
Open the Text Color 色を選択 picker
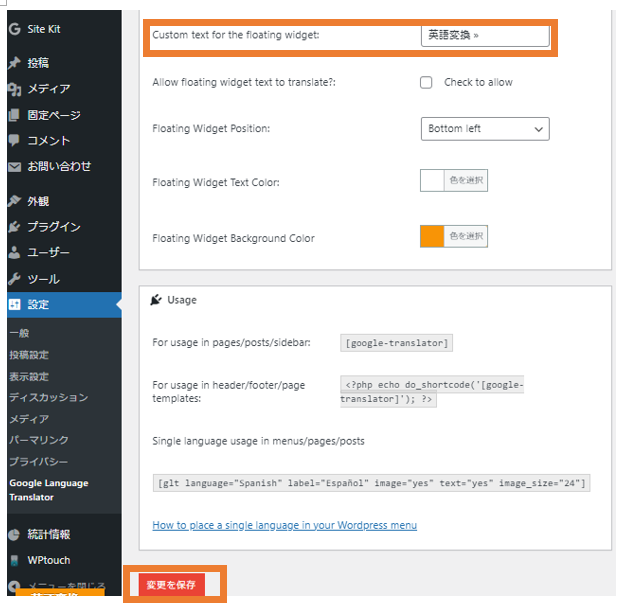click(x=465, y=180)
